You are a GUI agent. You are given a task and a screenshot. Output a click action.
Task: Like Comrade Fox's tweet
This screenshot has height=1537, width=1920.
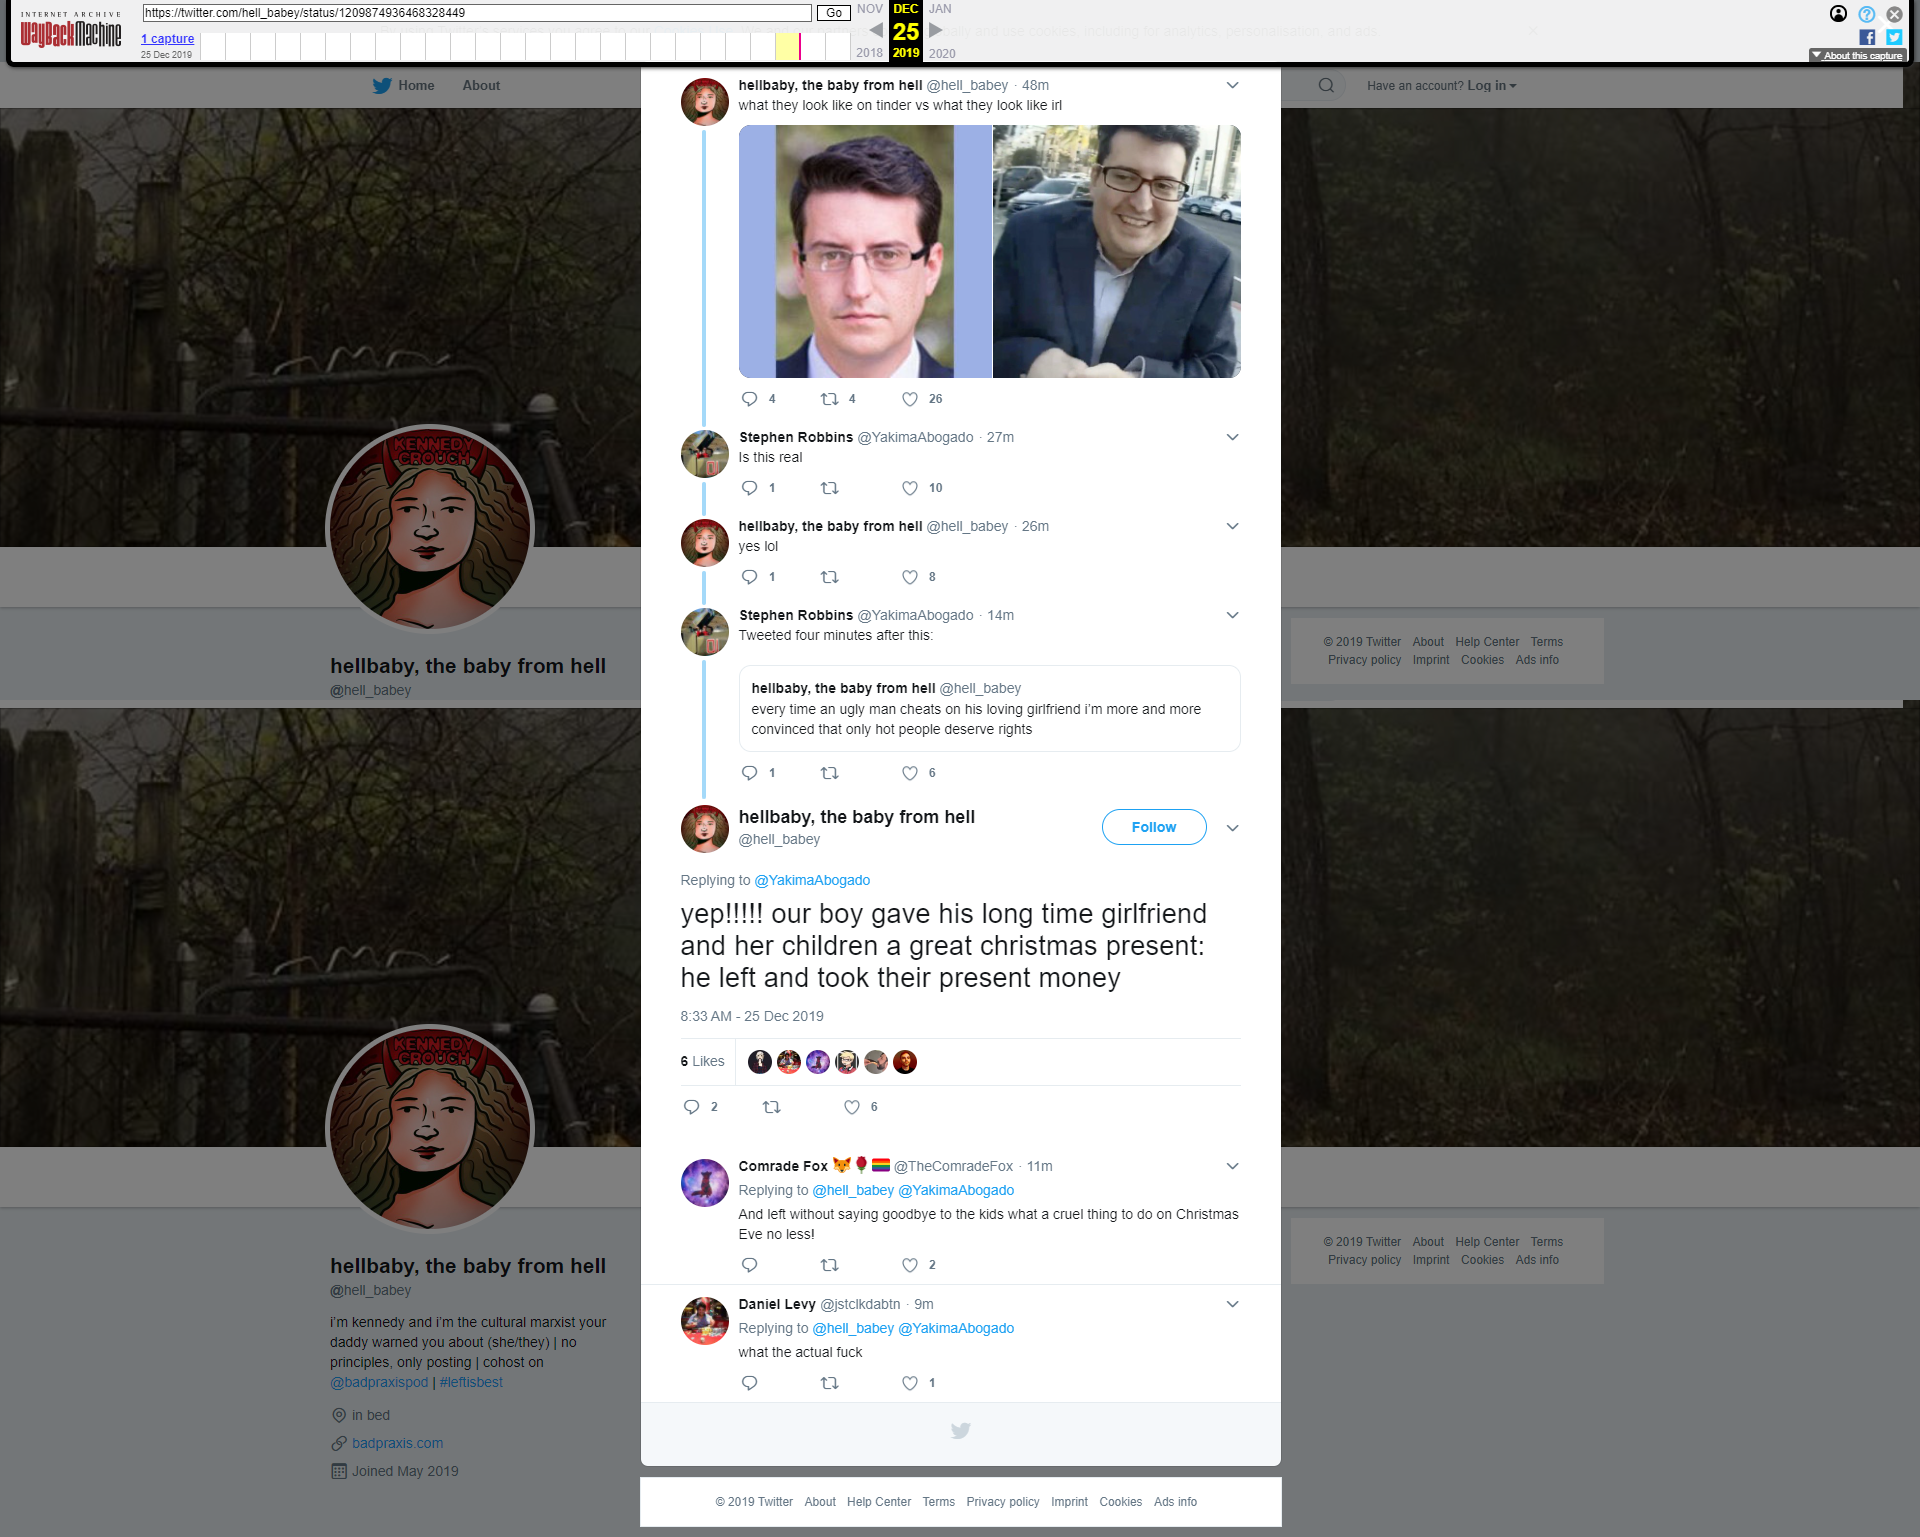pos(910,1265)
